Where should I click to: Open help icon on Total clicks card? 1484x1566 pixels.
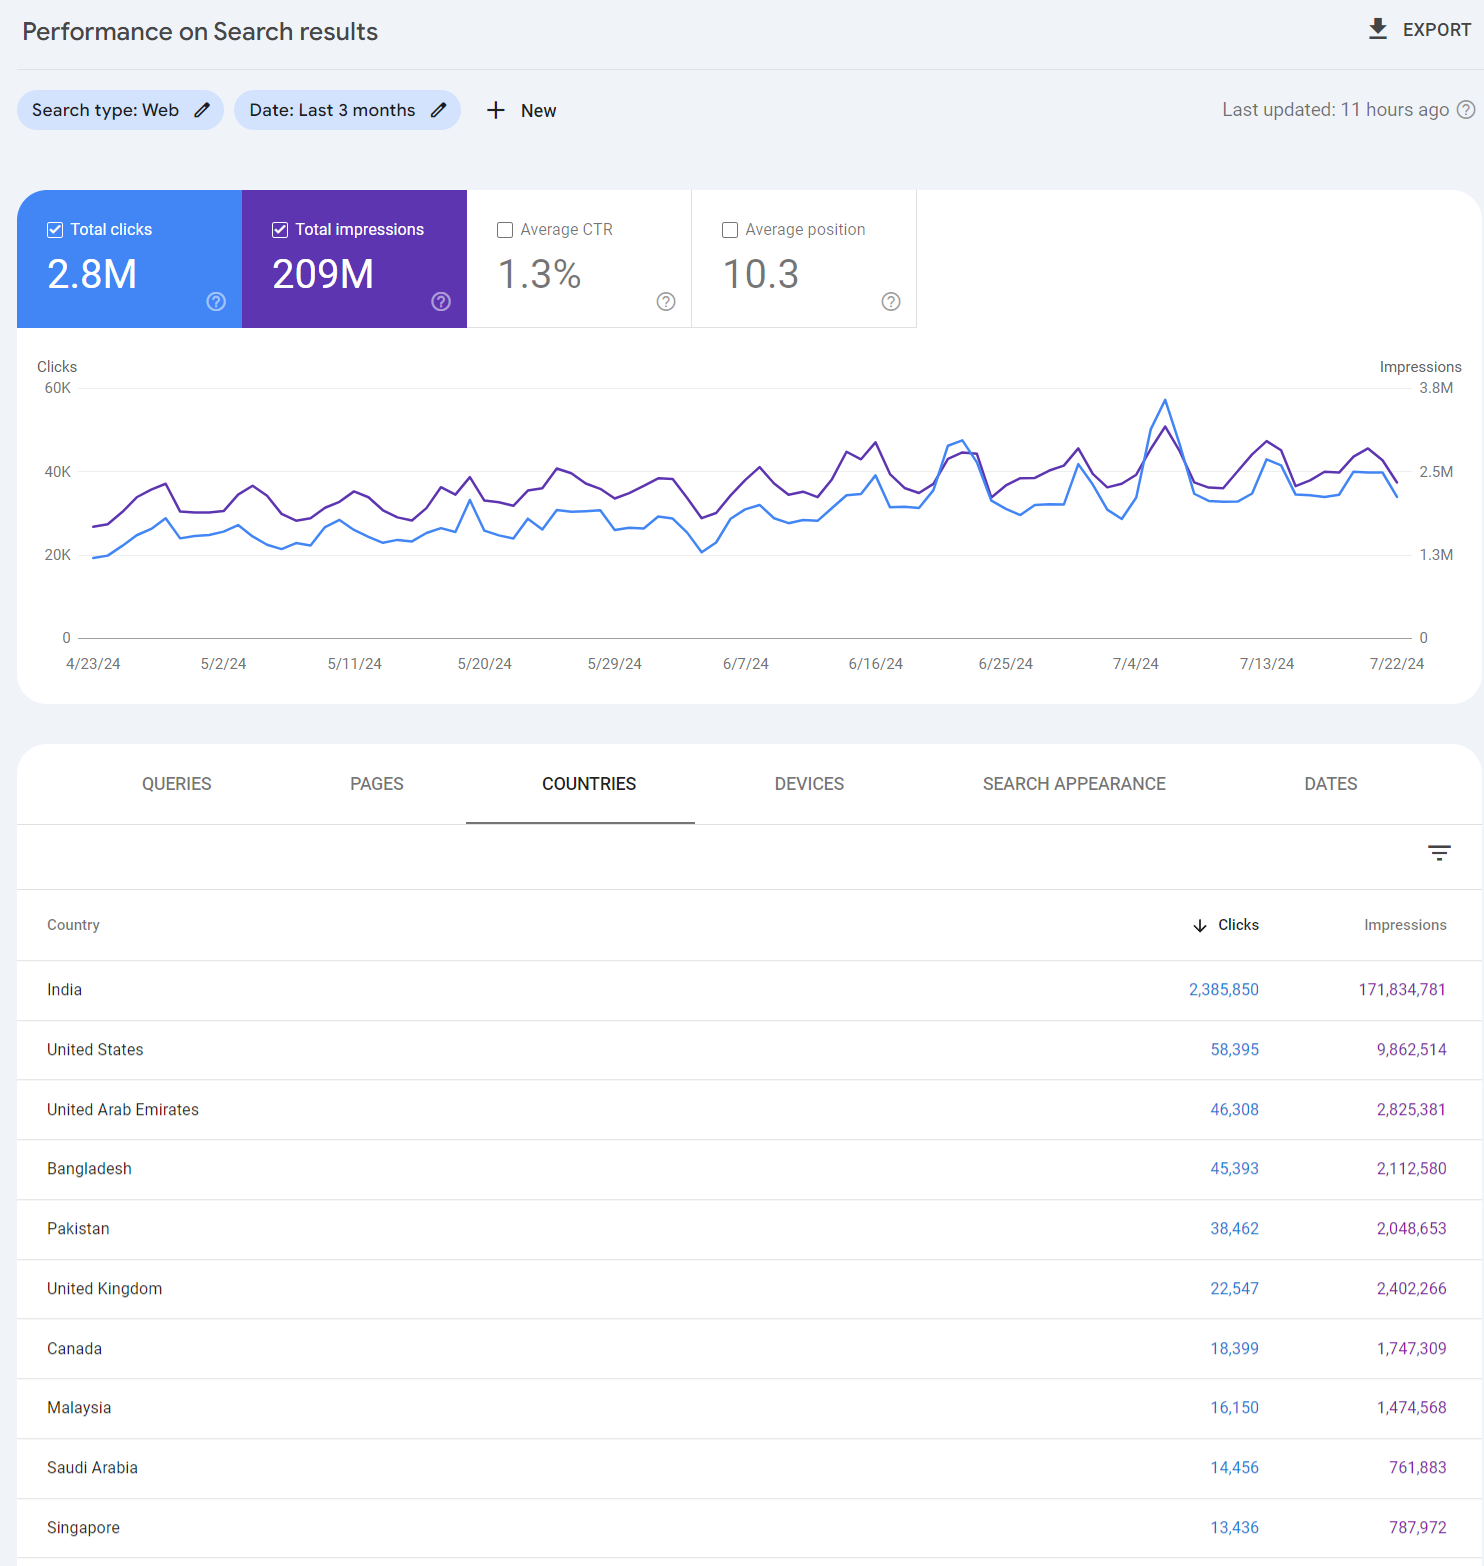(216, 301)
